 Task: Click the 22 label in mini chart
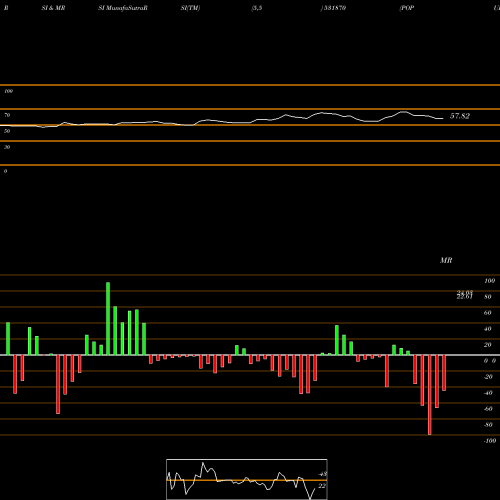click(x=322, y=486)
